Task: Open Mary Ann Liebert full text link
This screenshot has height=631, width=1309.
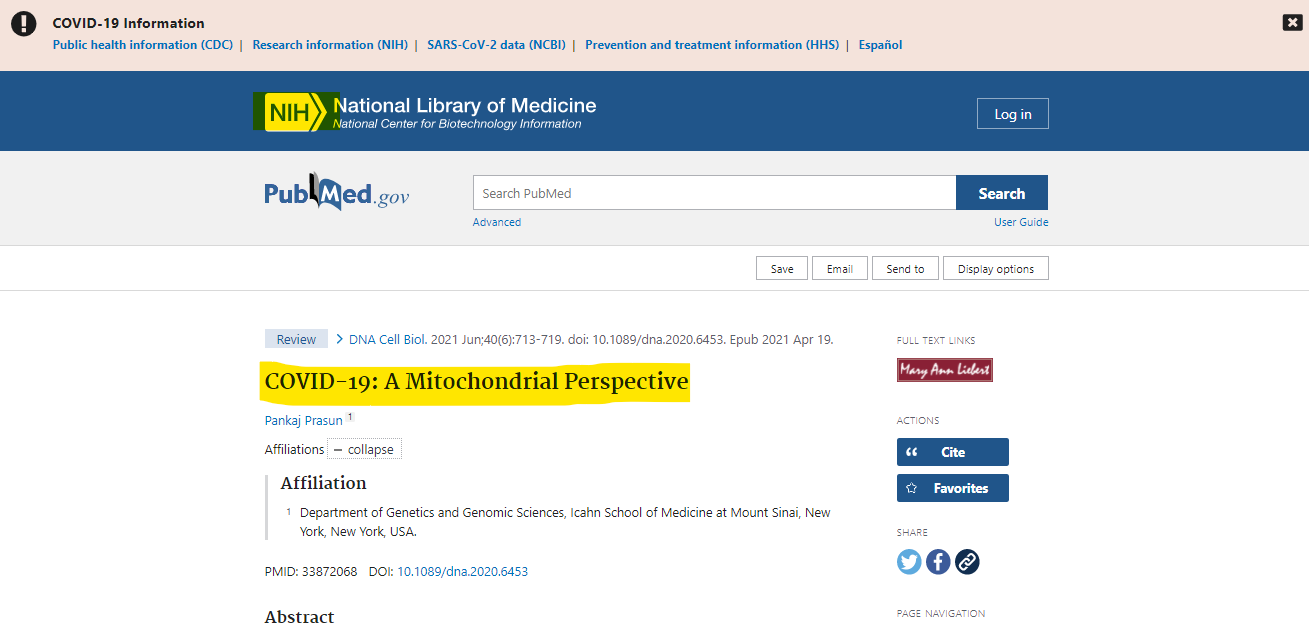Action: point(945,370)
